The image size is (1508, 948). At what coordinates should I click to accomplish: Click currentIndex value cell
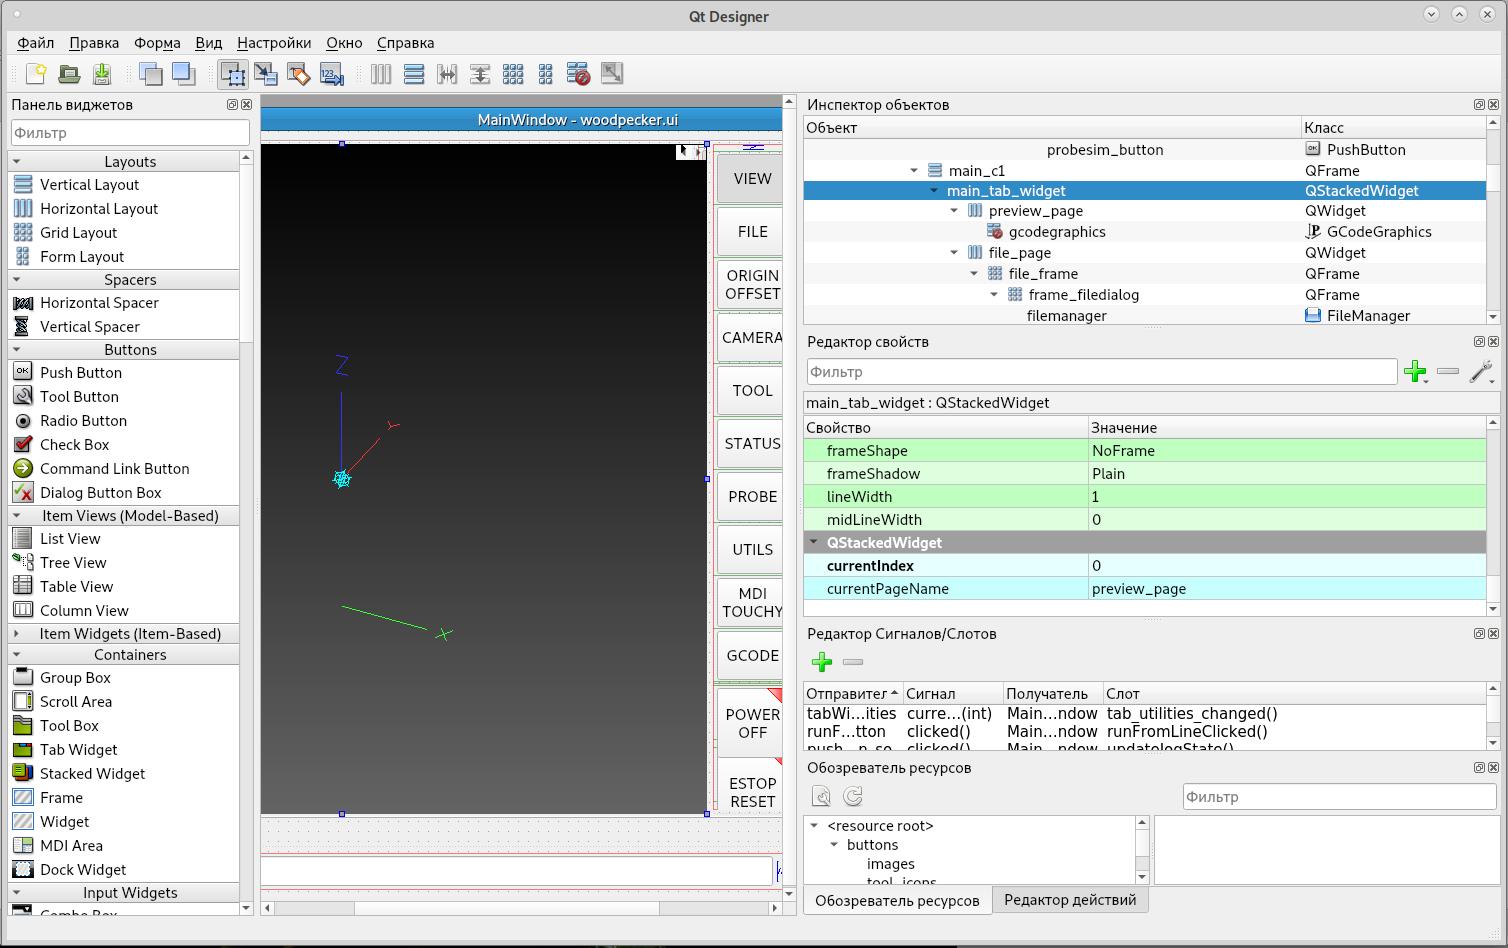pyautogui.click(x=1287, y=566)
